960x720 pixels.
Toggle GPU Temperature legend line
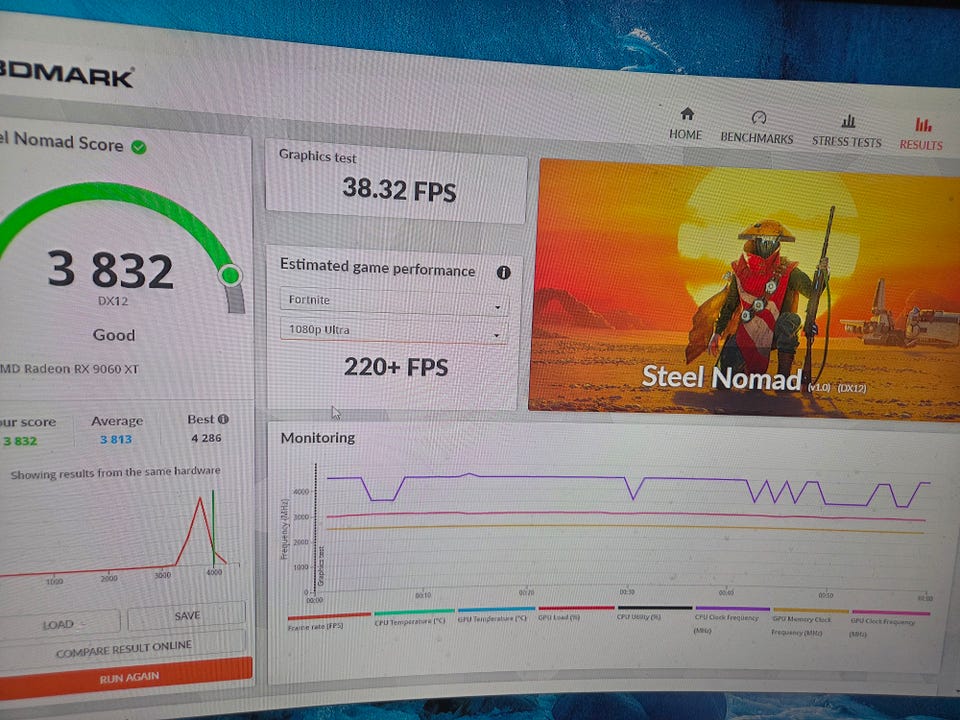pos(497,610)
